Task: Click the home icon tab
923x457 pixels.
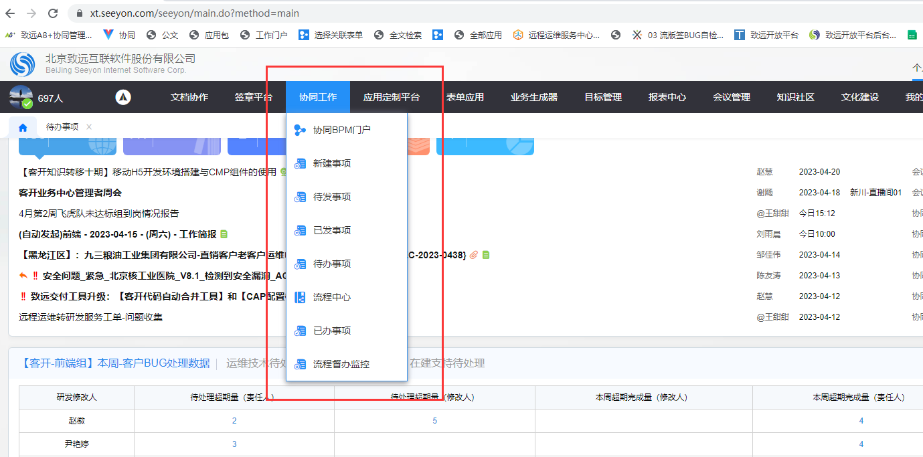Action: coord(22,128)
